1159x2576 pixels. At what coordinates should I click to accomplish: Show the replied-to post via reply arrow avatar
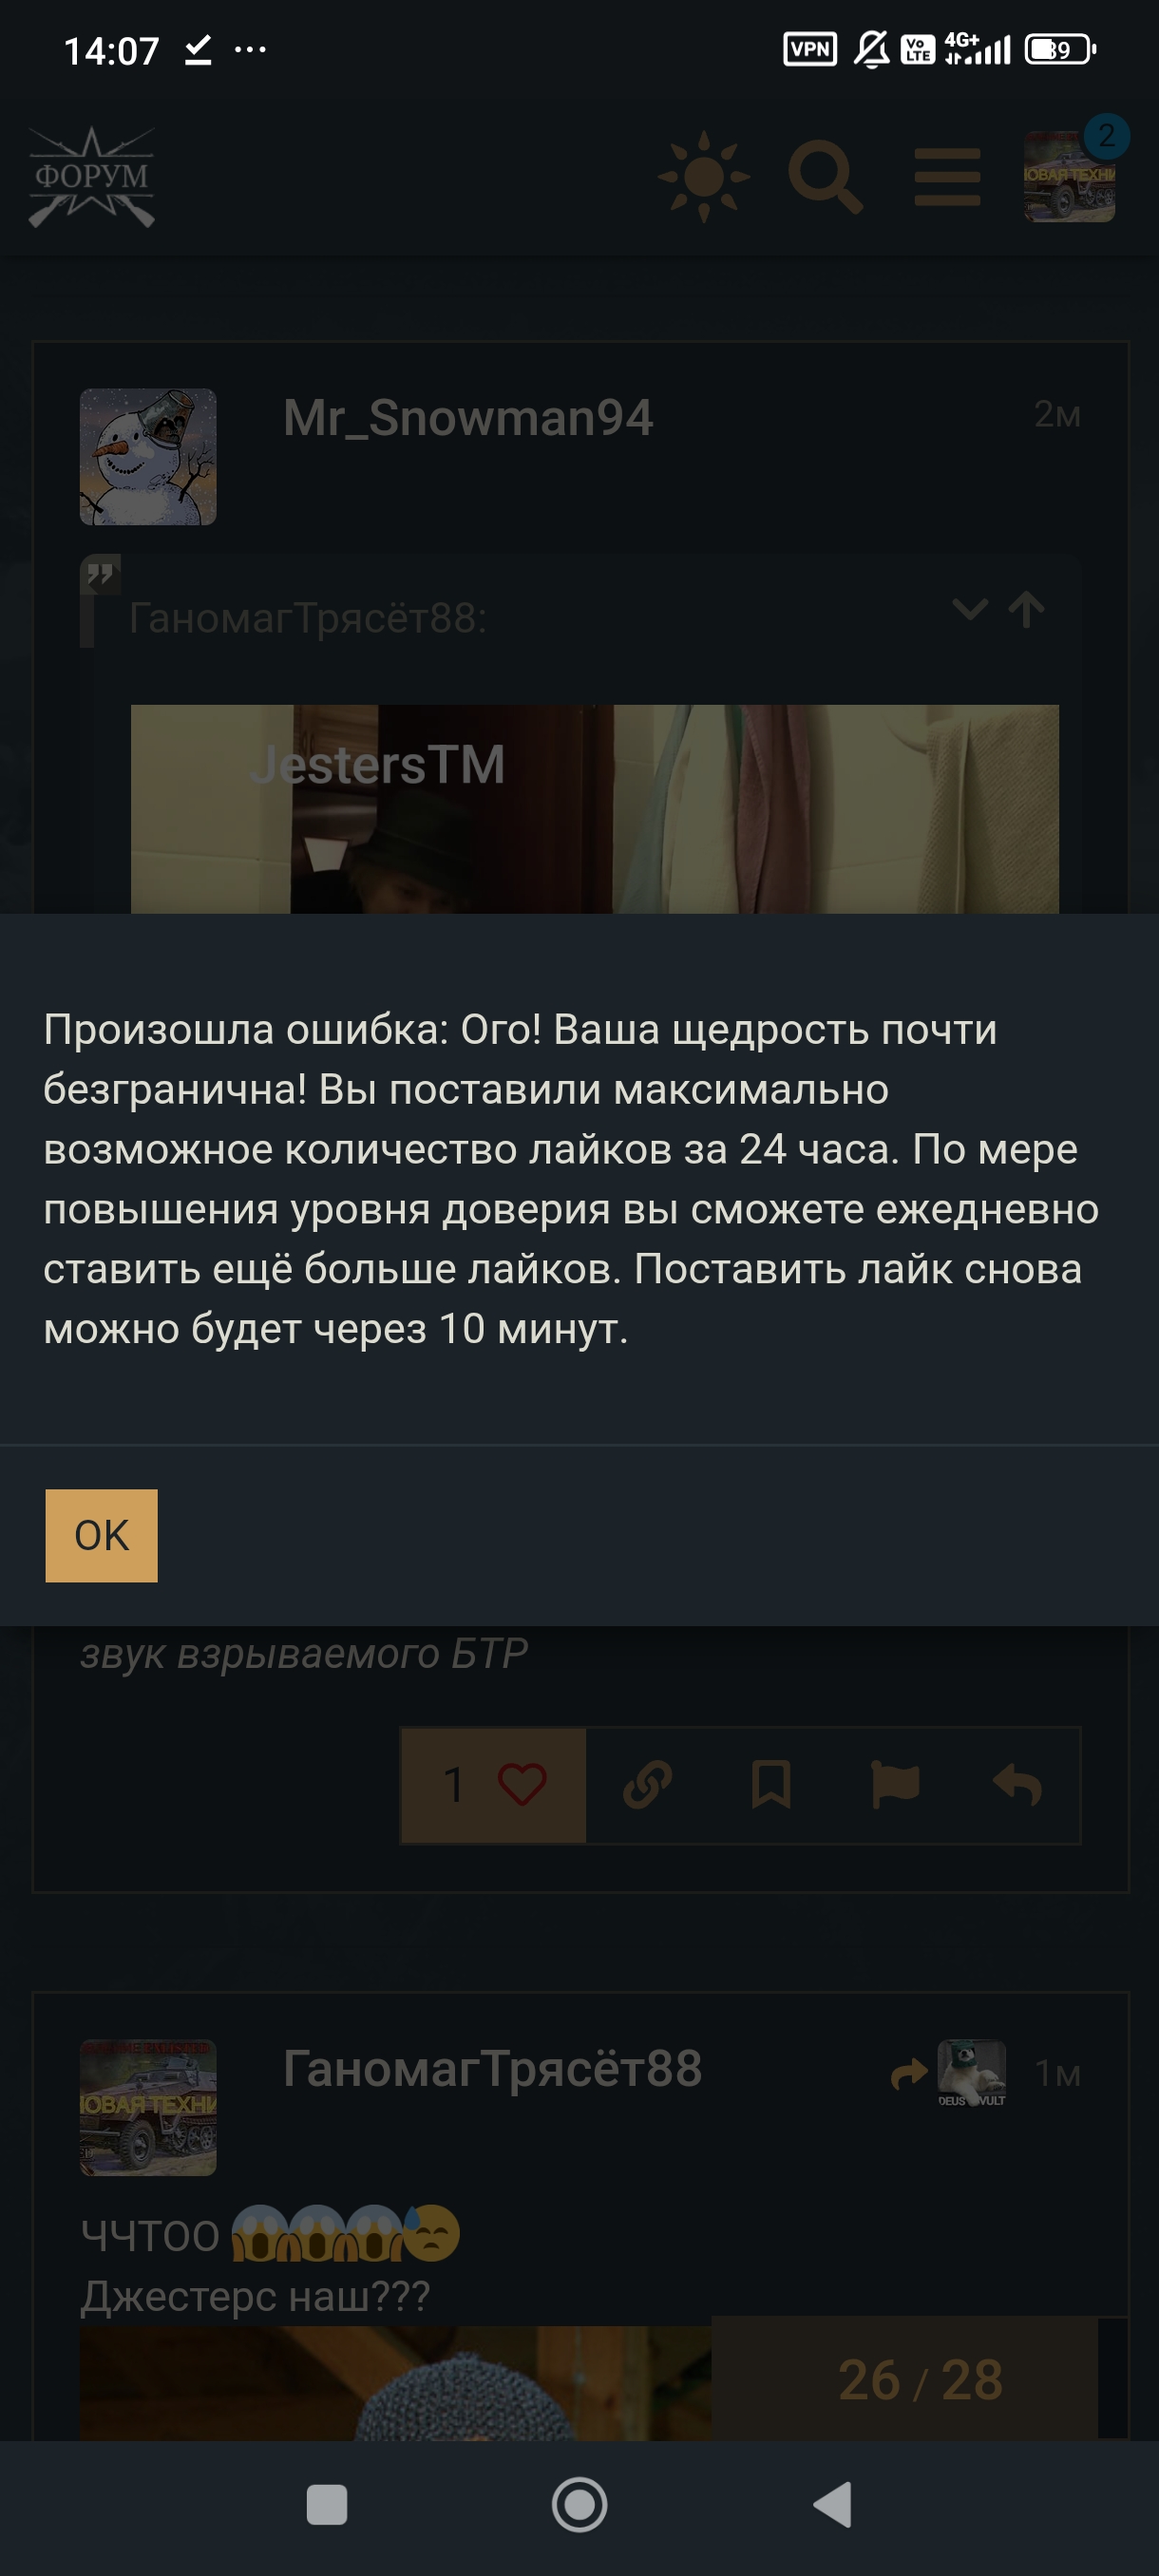pyautogui.click(x=948, y=2074)
